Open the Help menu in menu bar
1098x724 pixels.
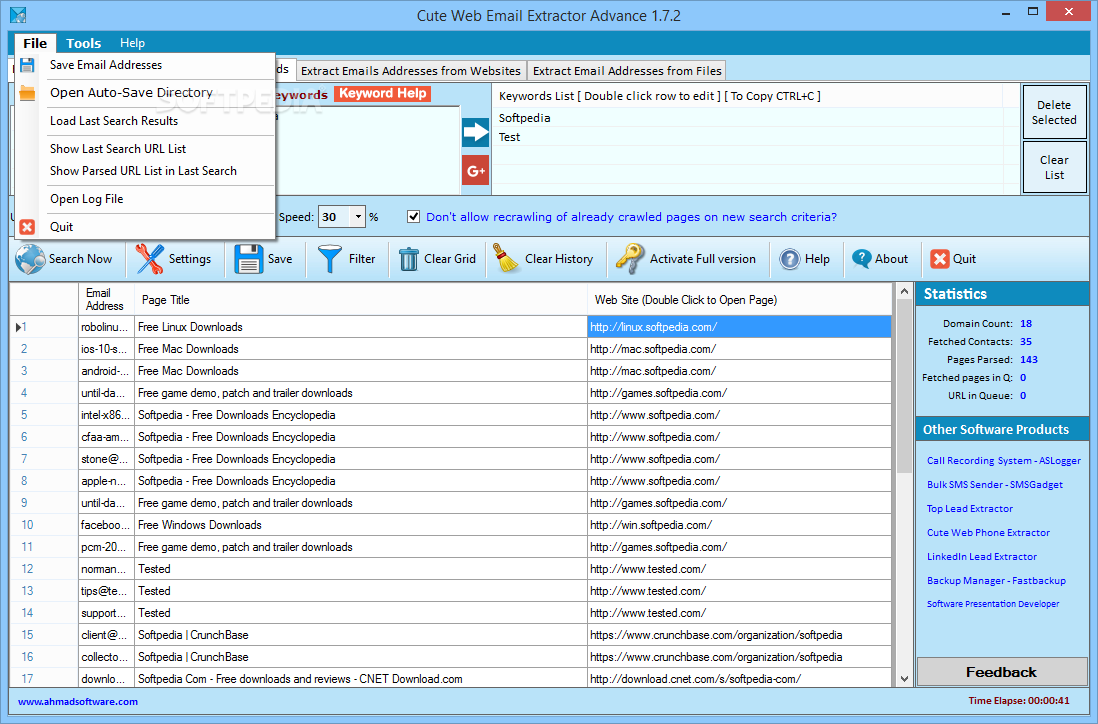point(132,43)
